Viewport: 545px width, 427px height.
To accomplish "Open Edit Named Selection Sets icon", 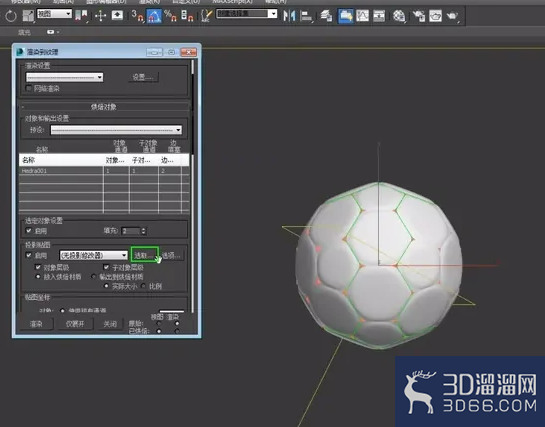I will (206, 16).
